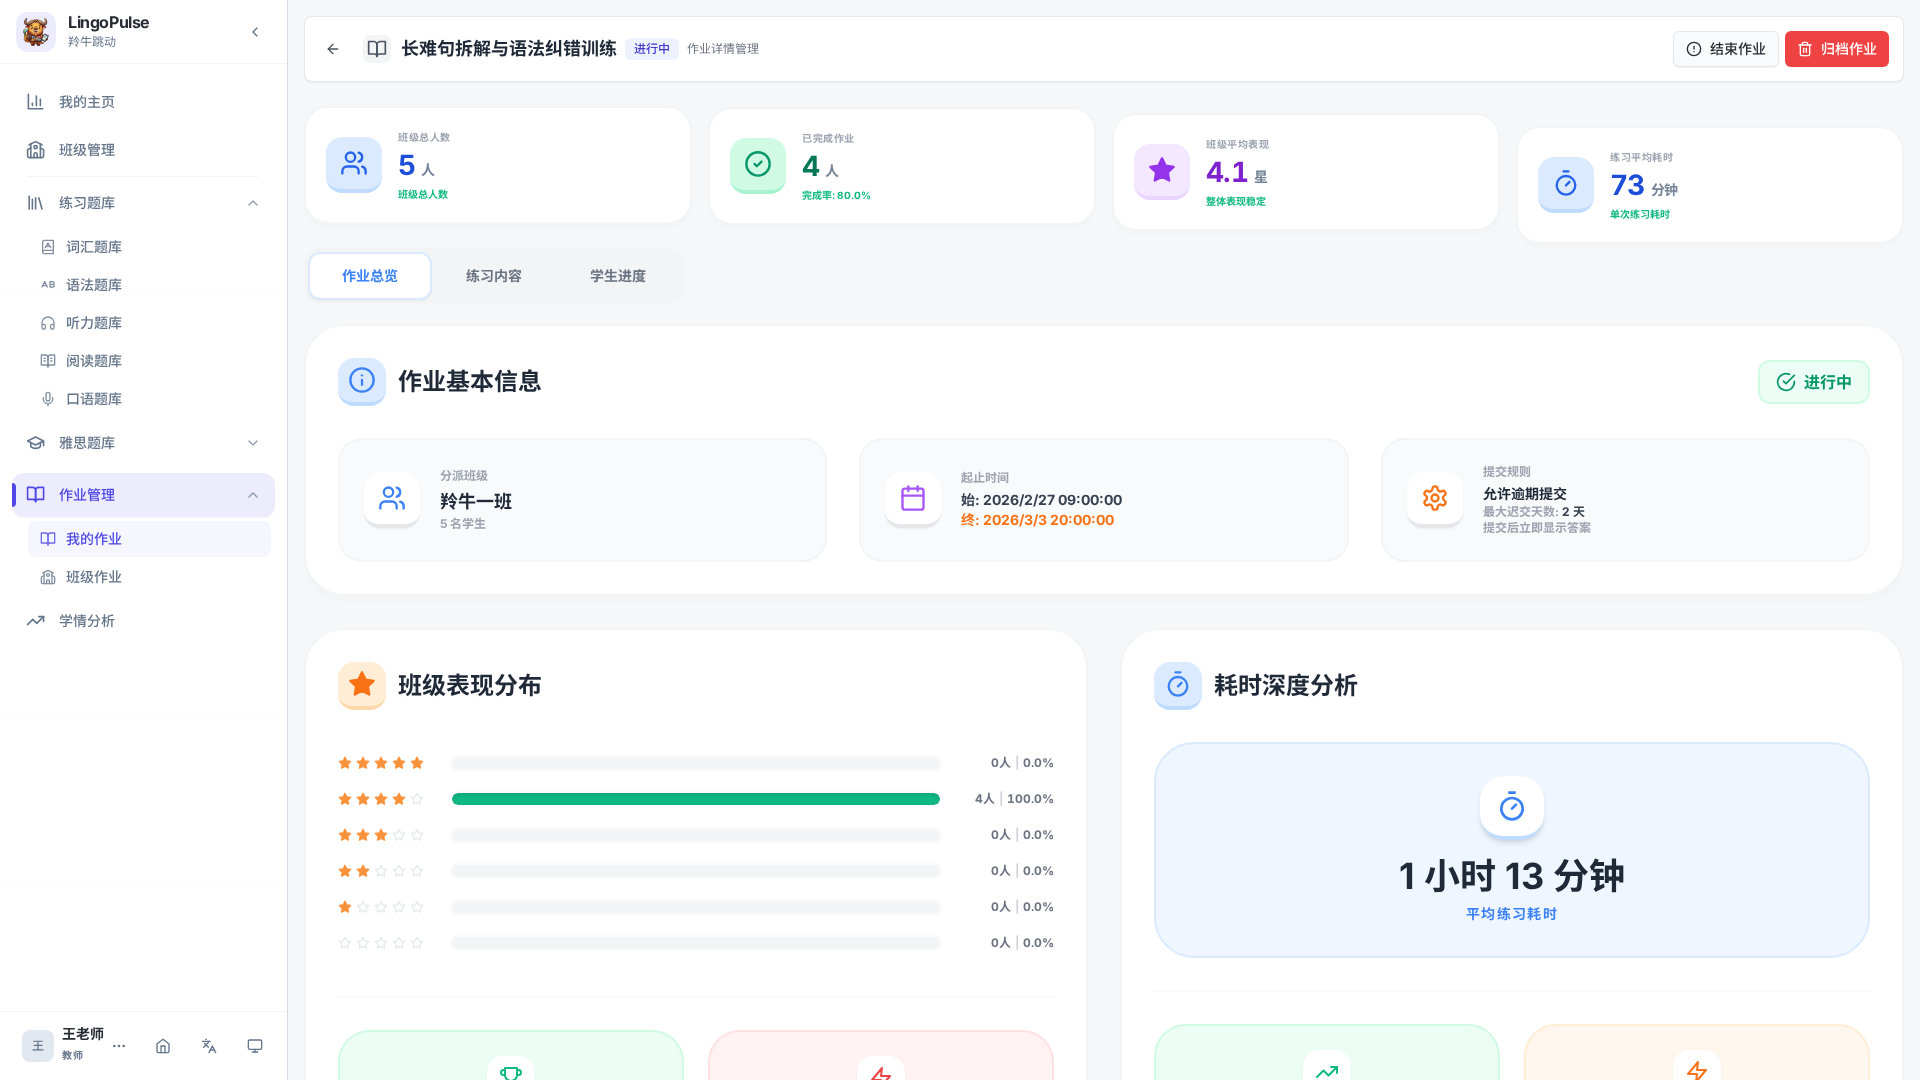
Task: Click the 王 user avatar
Action: click(x=38, y=1046)
